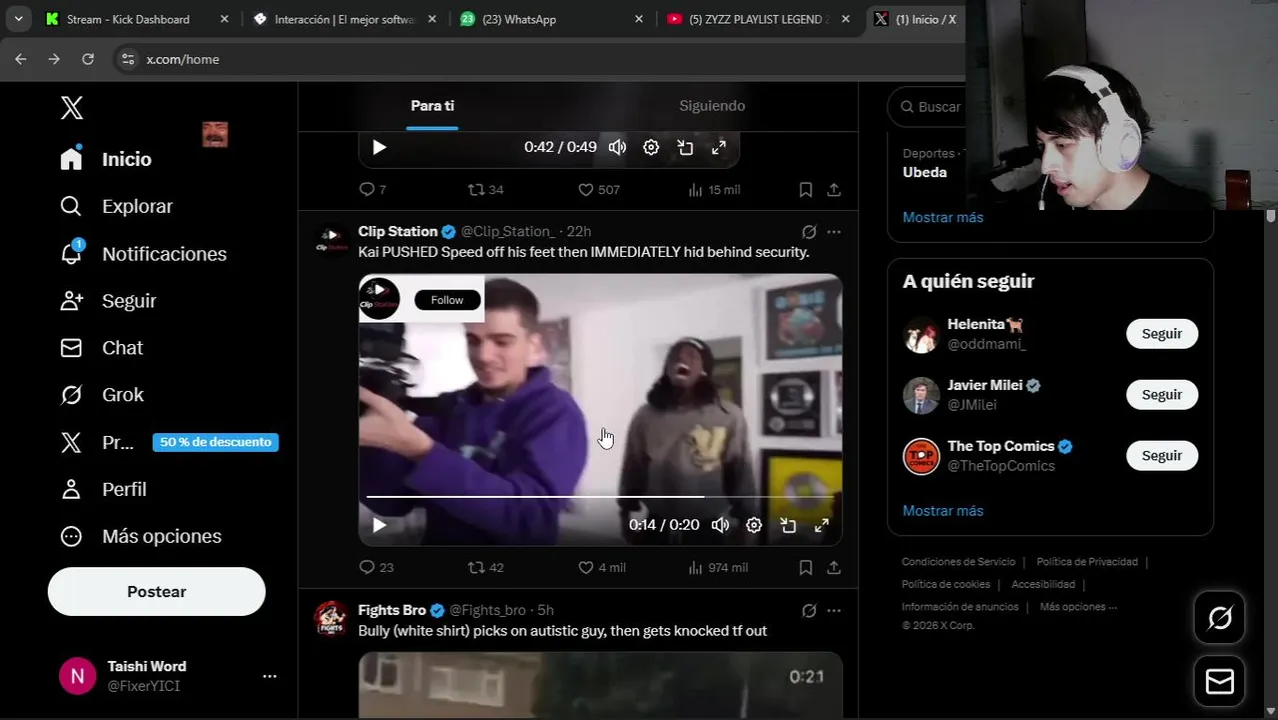
Task: Open Notificaciones bell icon
Action: click(71, 253)
